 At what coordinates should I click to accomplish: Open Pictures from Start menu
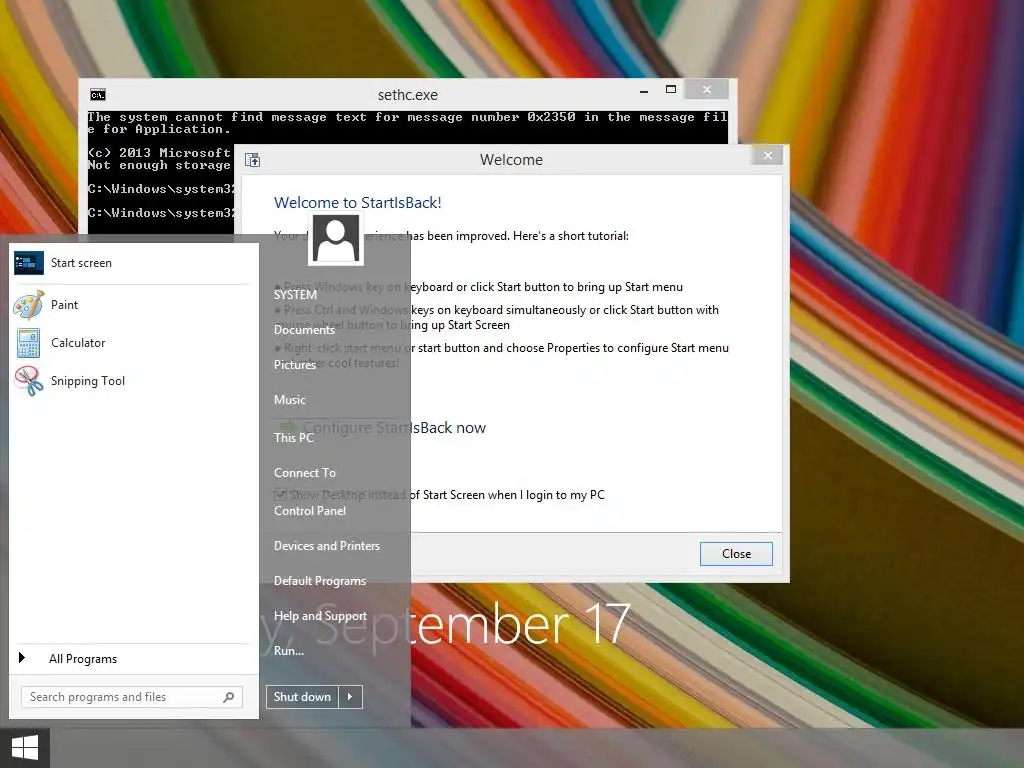click(x=295, y=364)
